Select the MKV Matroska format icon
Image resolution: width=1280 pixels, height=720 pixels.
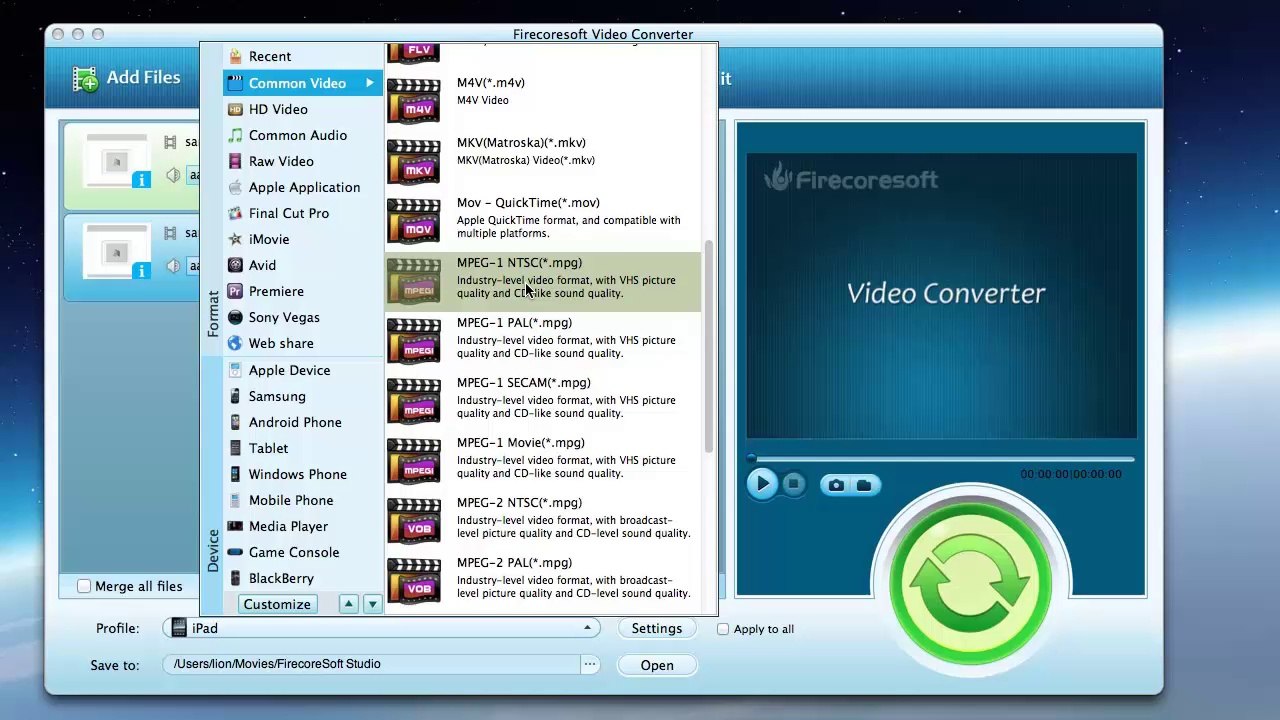414,161
